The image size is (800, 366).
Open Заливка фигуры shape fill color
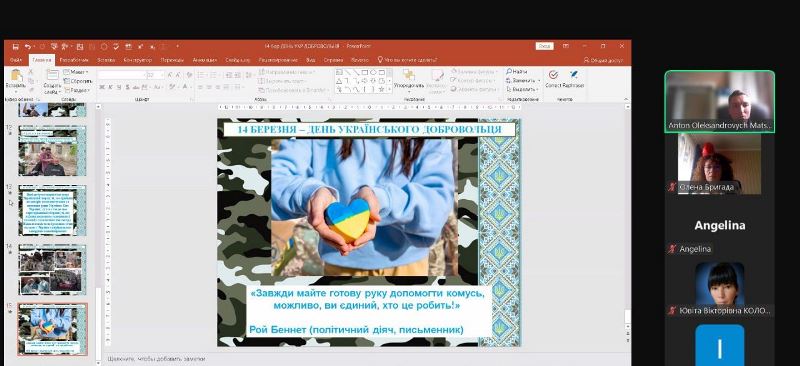tap(474, 72)
